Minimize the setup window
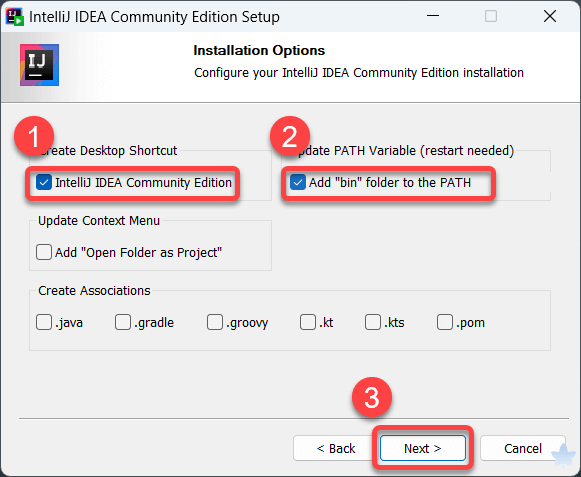Screen dimensions: 581x477 tap(433, 16)
